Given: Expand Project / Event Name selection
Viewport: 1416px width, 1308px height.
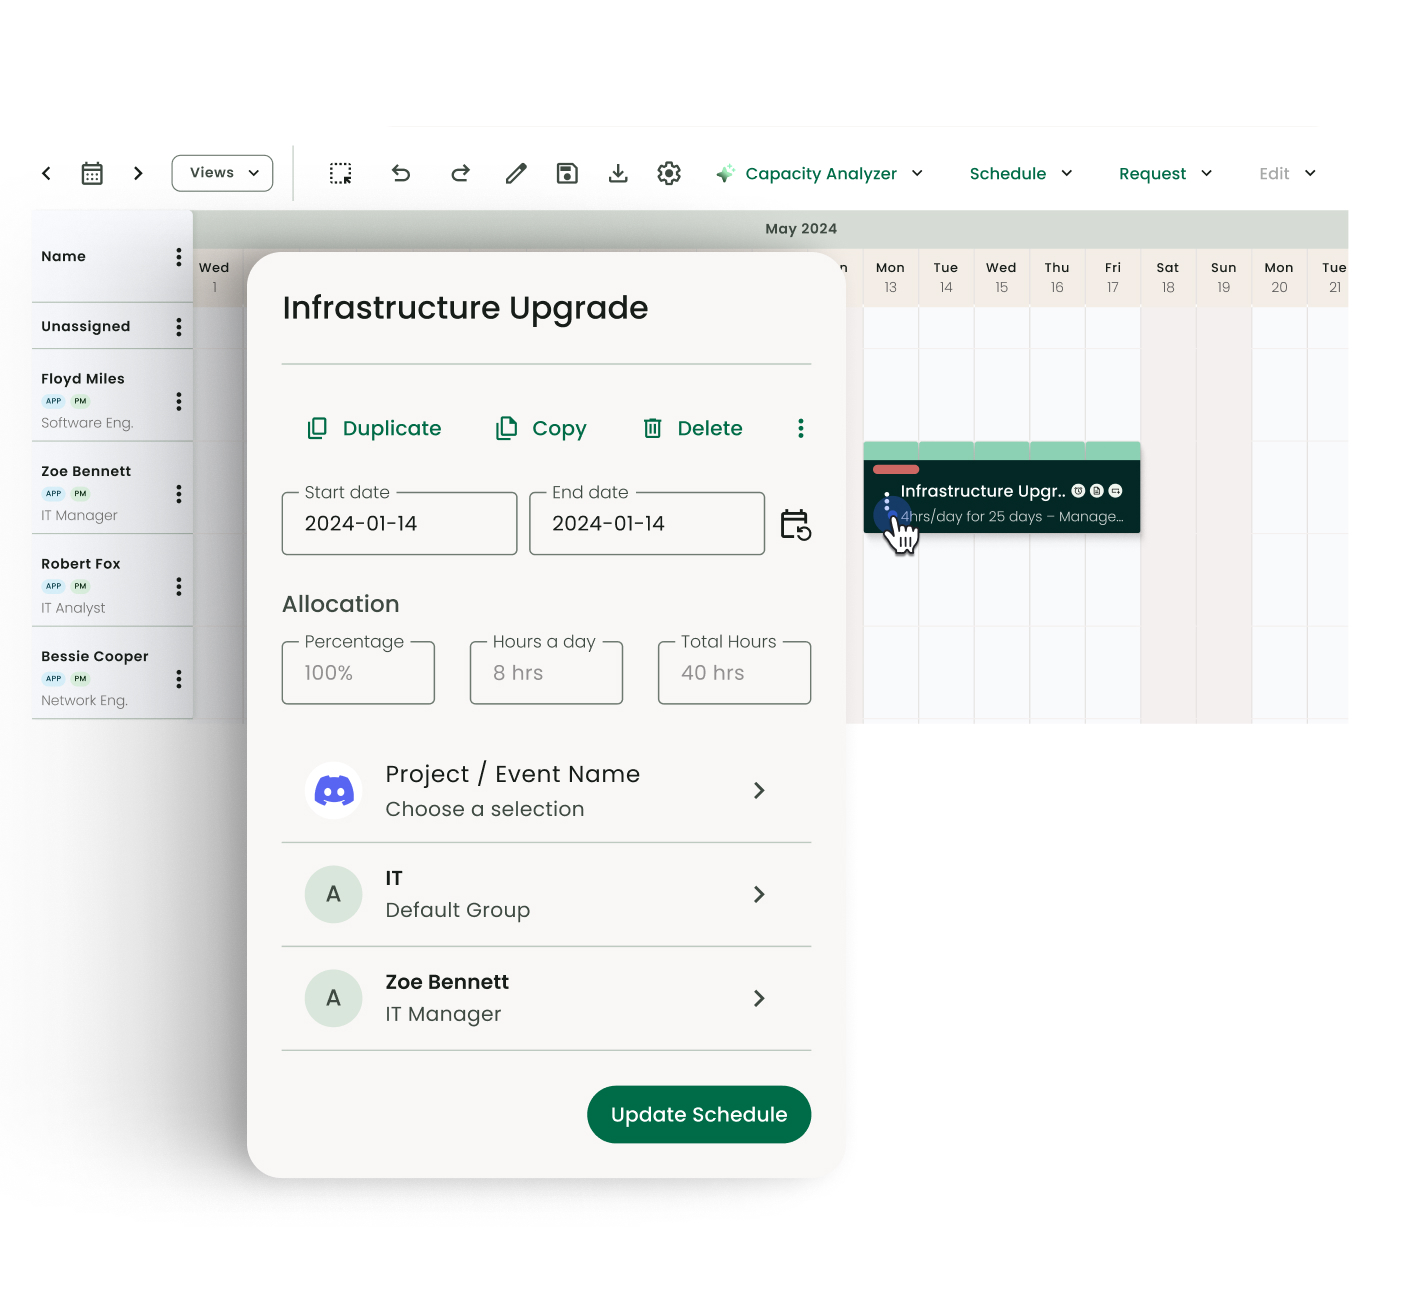Looking at the screenshot, I should pos(546,790).
